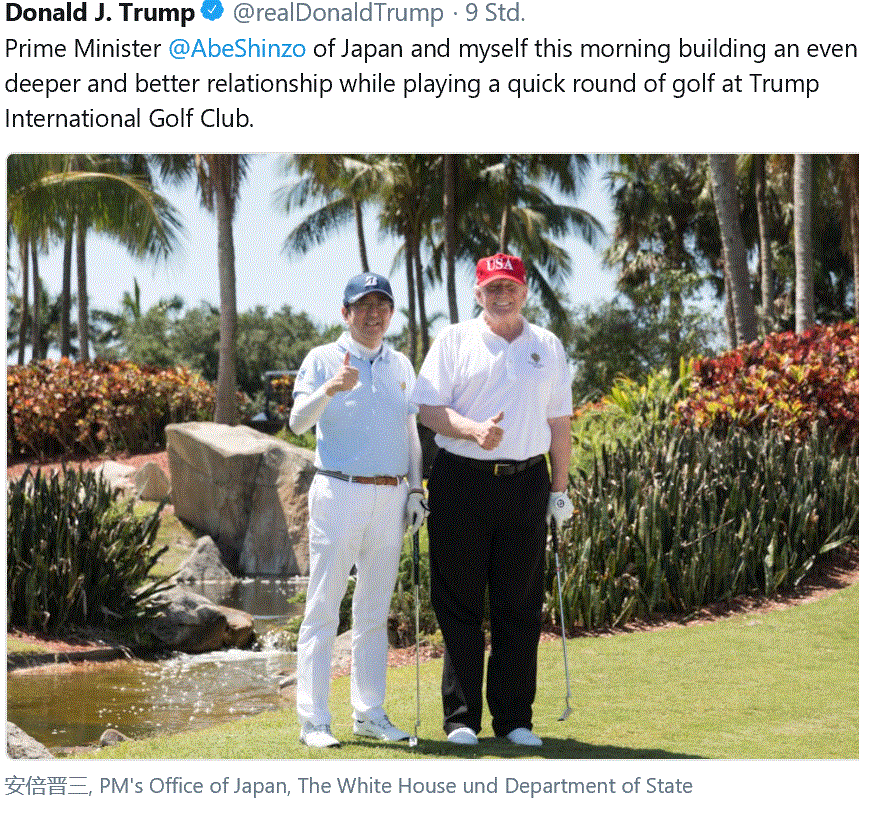The height and width of the screenshot is (818, 869).
Task: Click the @realDonaldTrump handle
Action: click(x=338, y=13)
